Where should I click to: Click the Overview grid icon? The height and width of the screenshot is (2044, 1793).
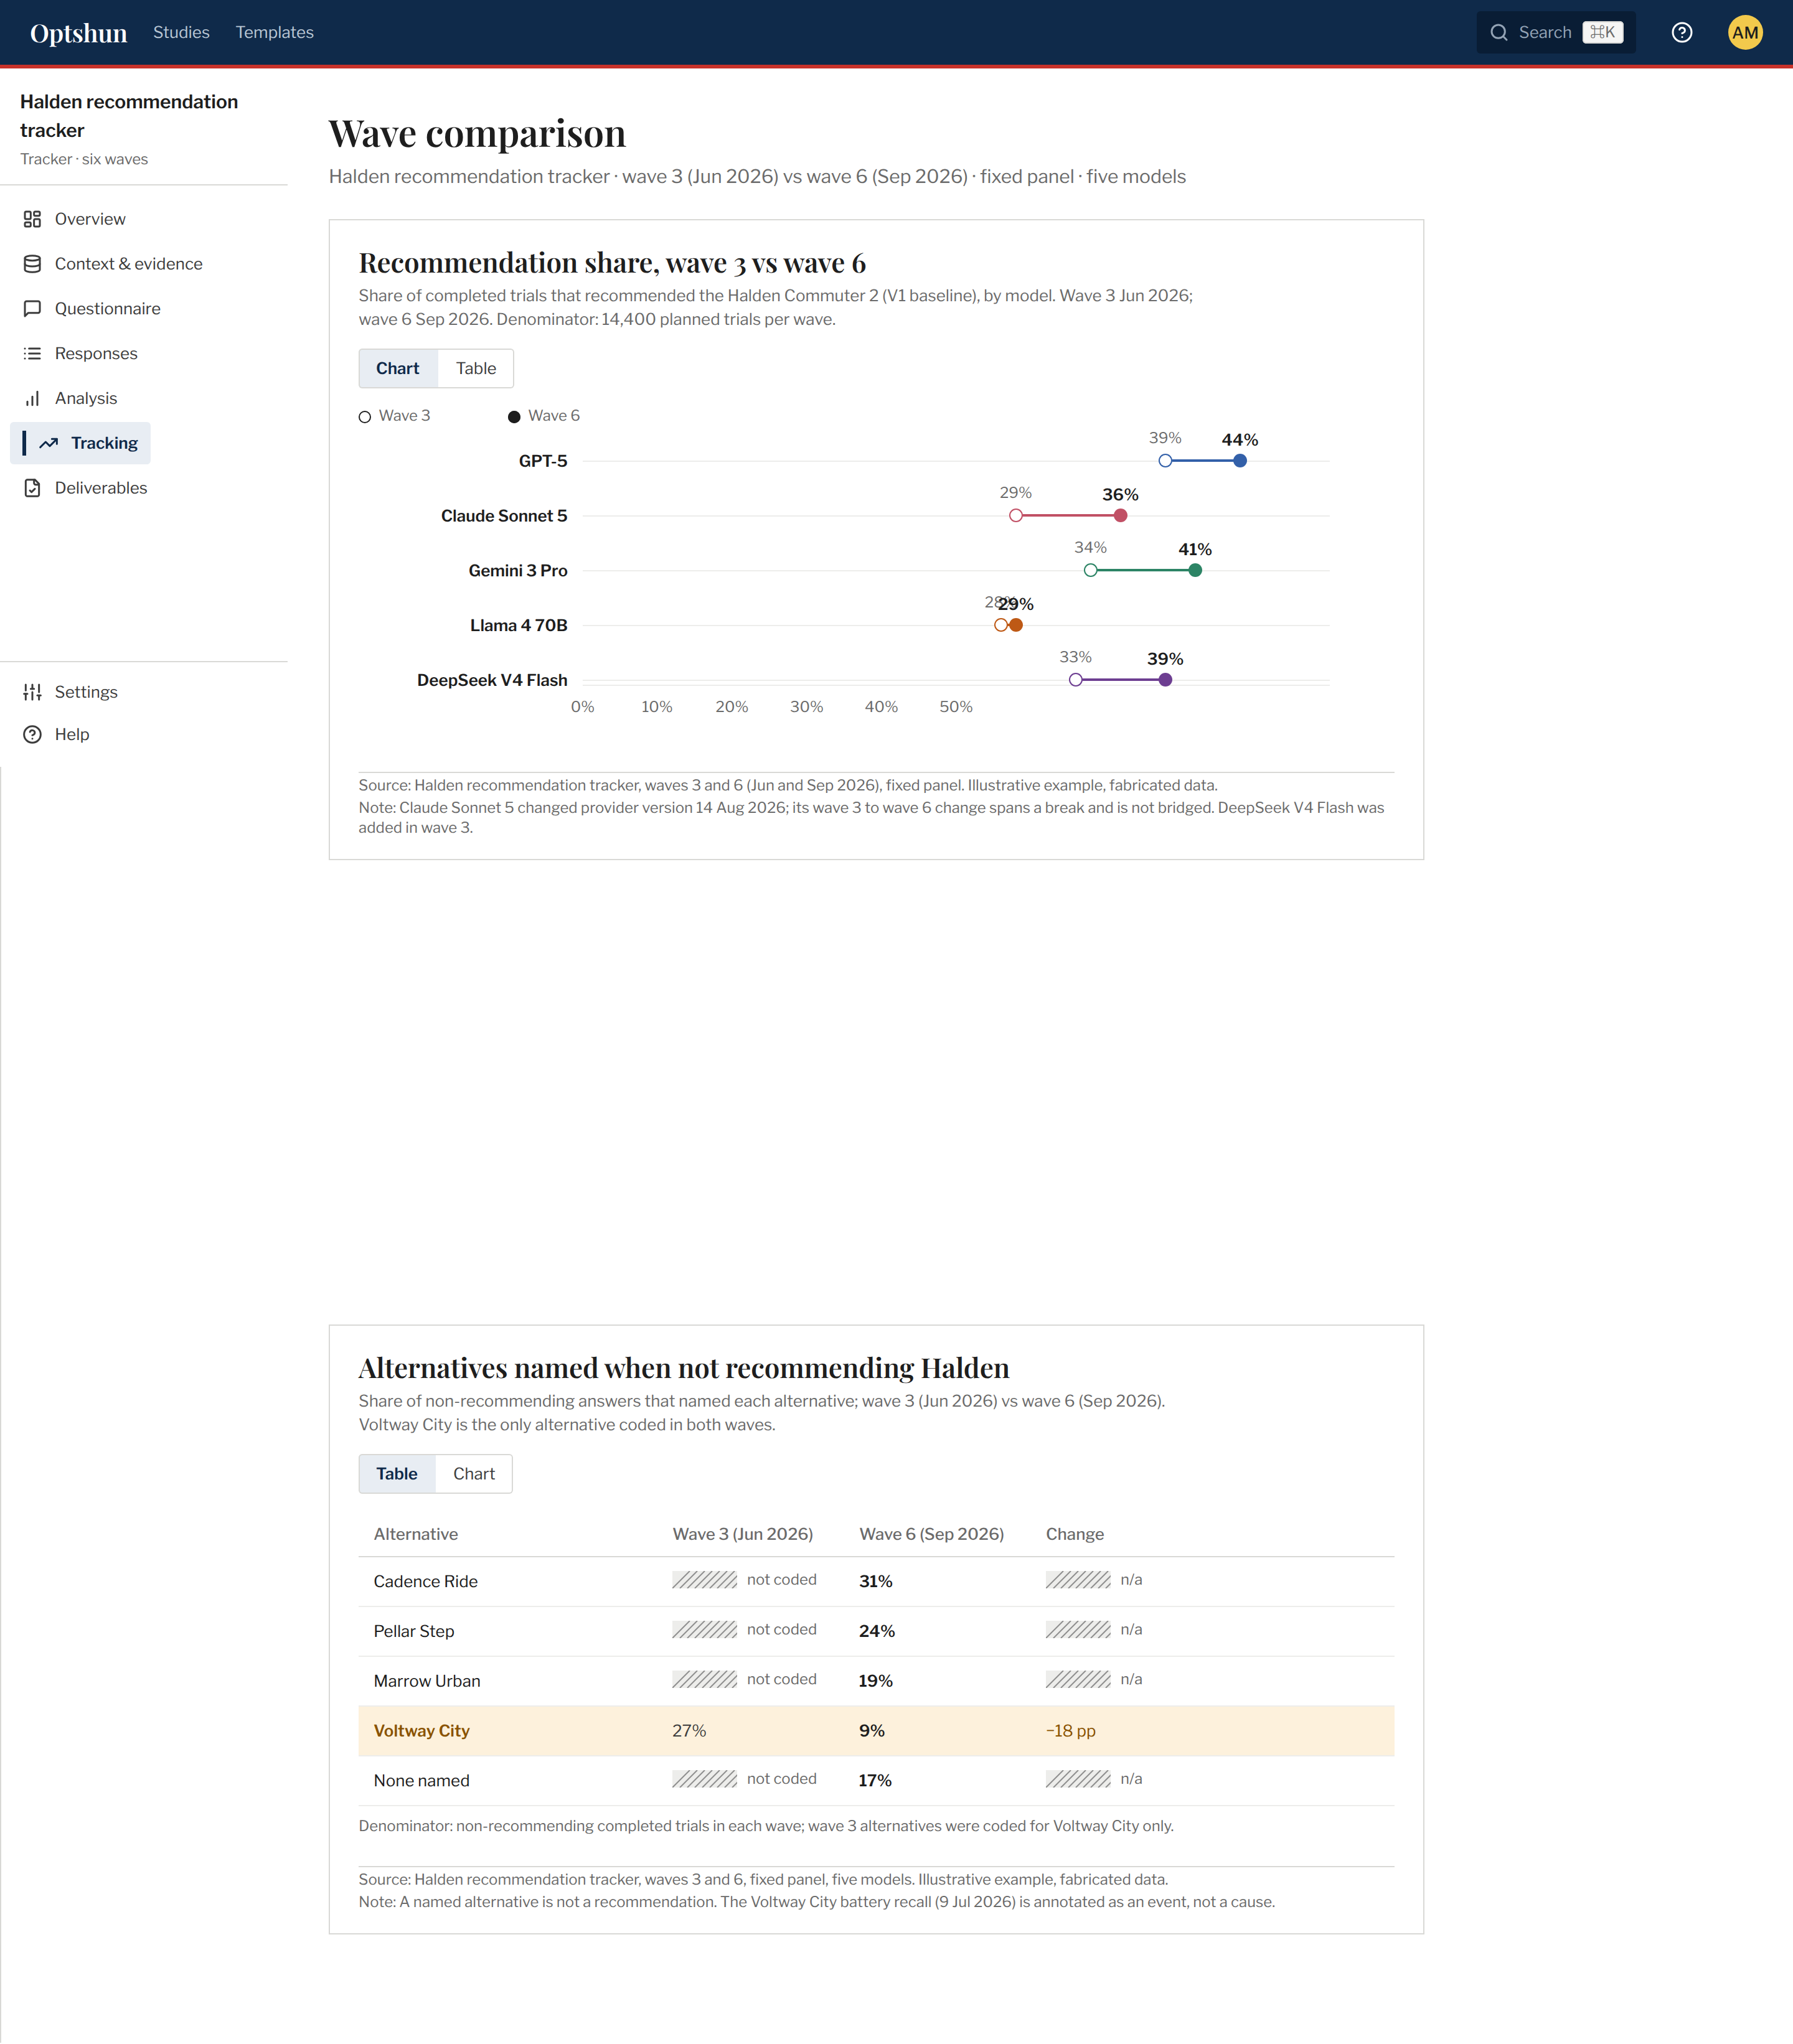click(x=32, y=219)
